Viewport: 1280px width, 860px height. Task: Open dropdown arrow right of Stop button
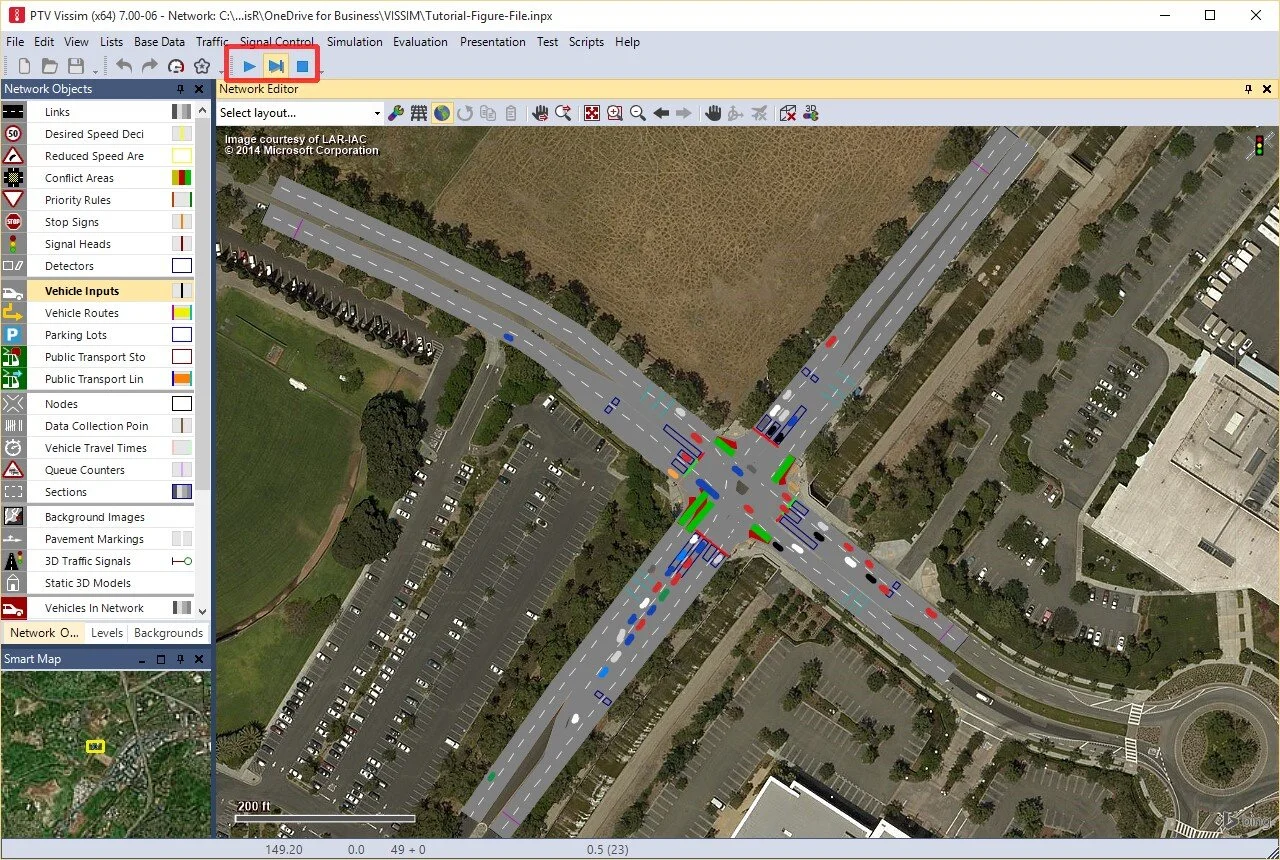[x=321, y=70]
